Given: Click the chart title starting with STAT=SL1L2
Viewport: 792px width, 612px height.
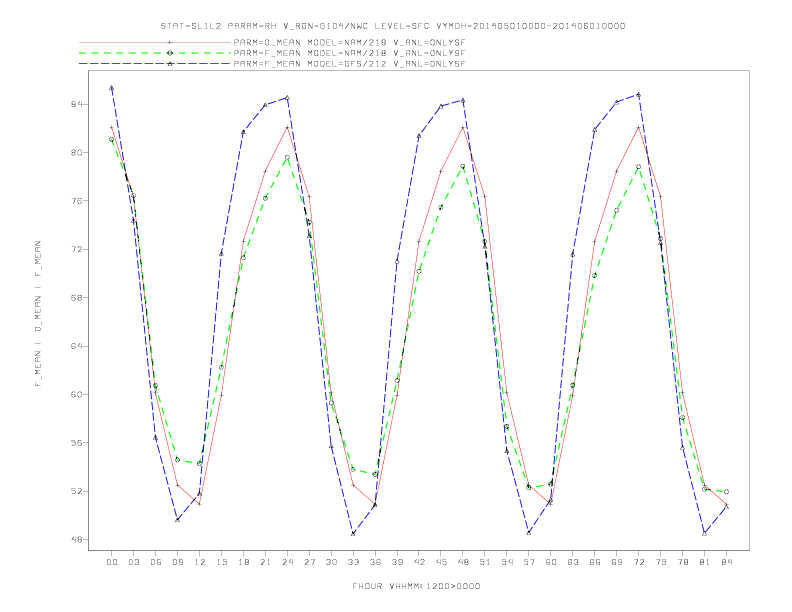Looking at the screenshot, I should click(392, 26).
